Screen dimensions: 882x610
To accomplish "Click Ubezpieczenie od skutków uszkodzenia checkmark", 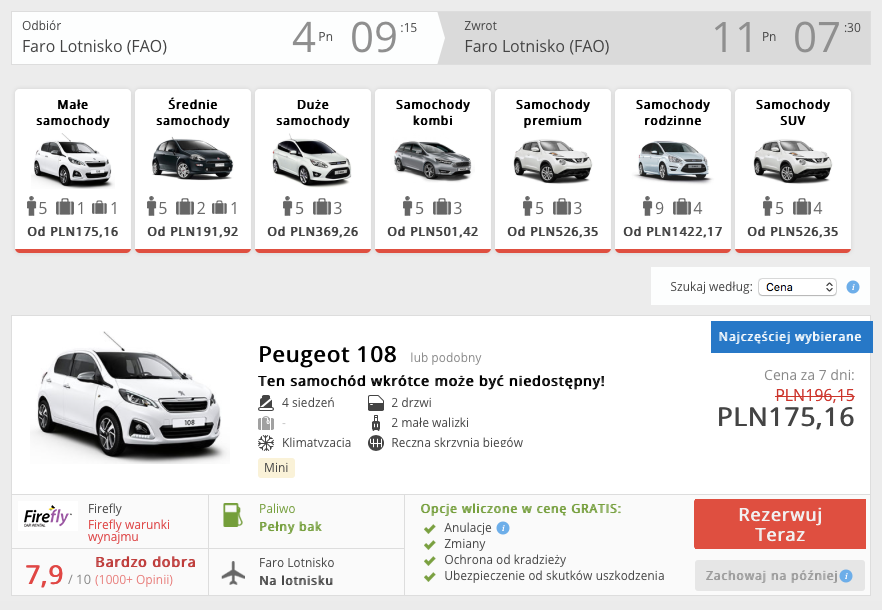I will click(430, 576).
